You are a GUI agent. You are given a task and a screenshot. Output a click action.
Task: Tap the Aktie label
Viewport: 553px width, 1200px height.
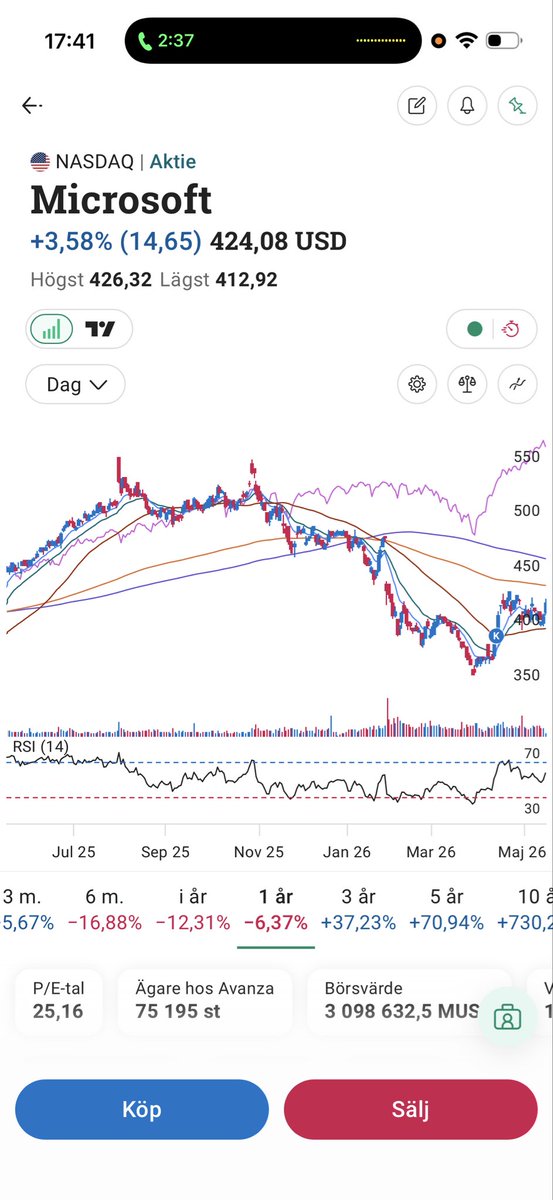(173, 161)
